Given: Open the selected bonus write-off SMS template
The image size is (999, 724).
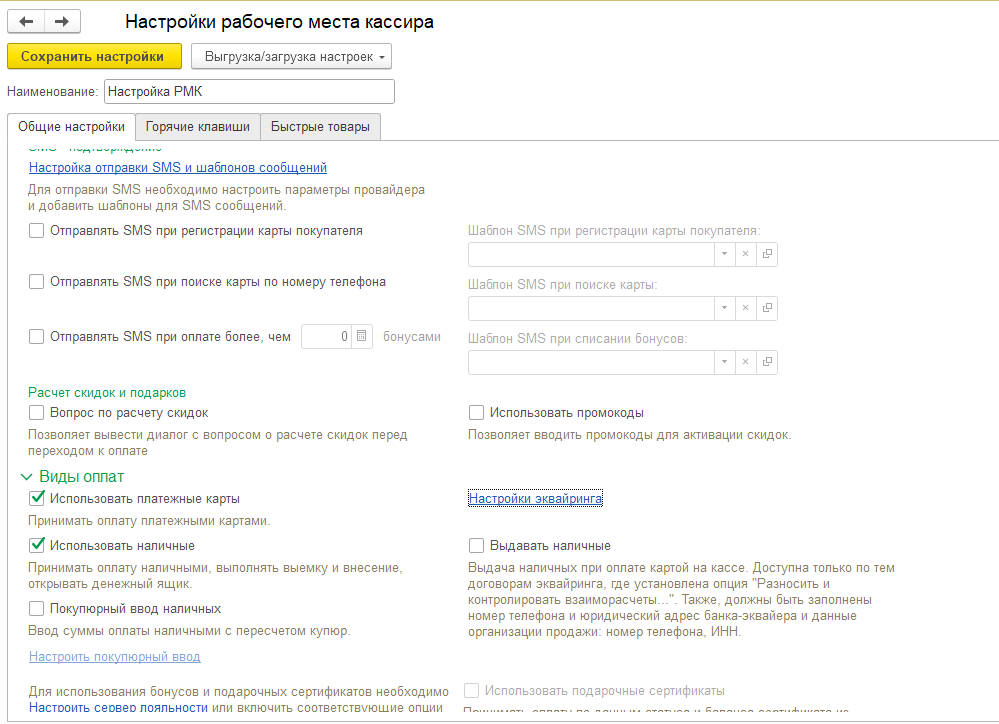Looking at the screenshot, I should point(767,363).
